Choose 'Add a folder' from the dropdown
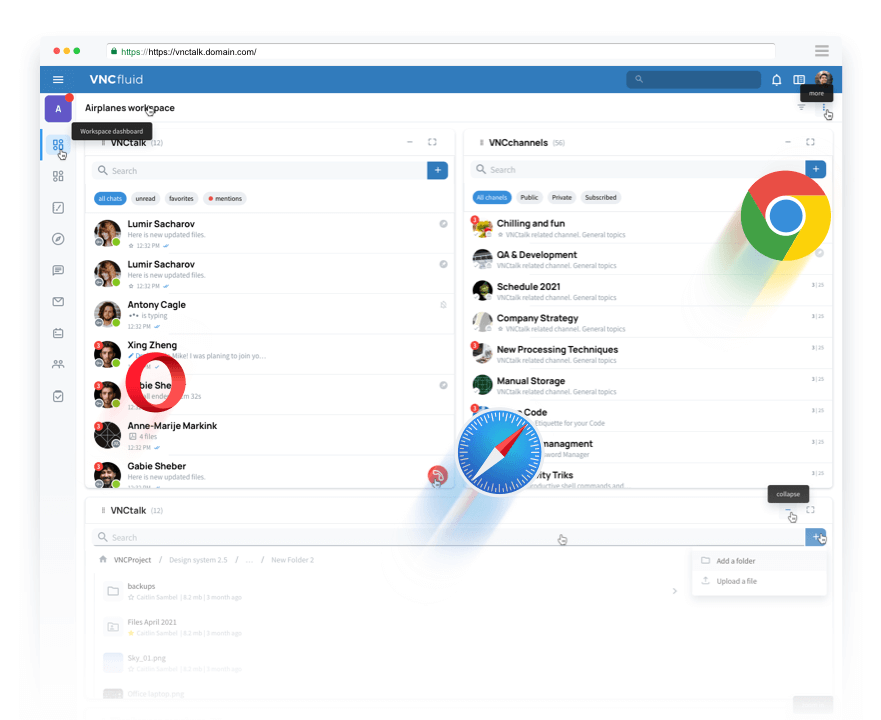 click(x=759, y=561)
